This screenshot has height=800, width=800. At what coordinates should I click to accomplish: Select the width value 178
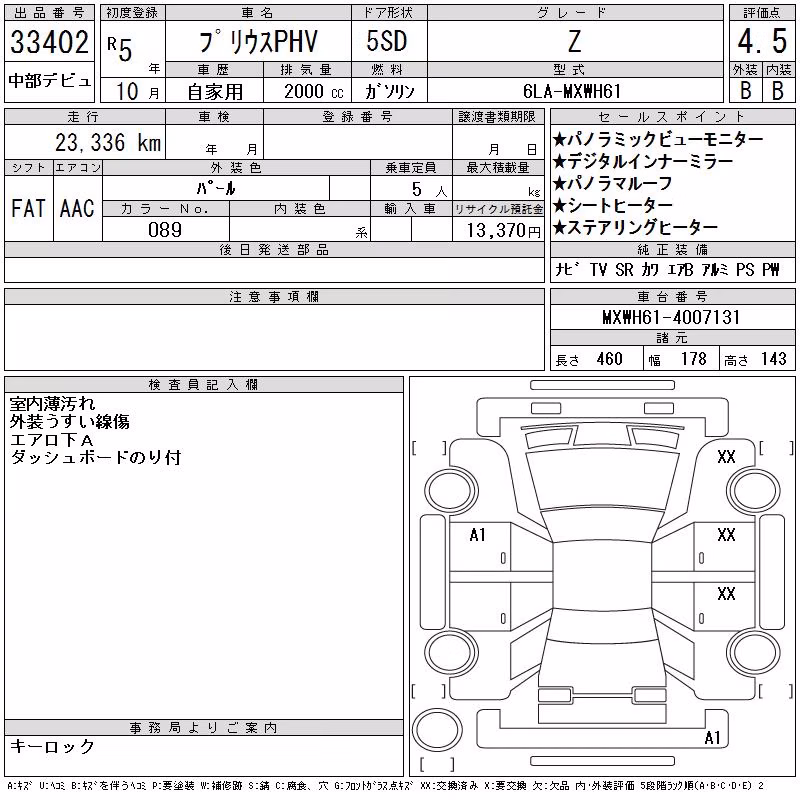(693, 359)
